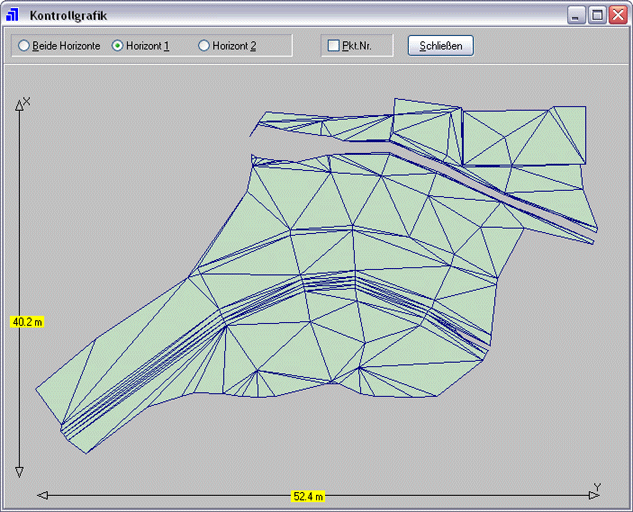Screen dimensions: 633x512
Task: Maximize the Kontrollgrafik window
Action: (597, 15)
